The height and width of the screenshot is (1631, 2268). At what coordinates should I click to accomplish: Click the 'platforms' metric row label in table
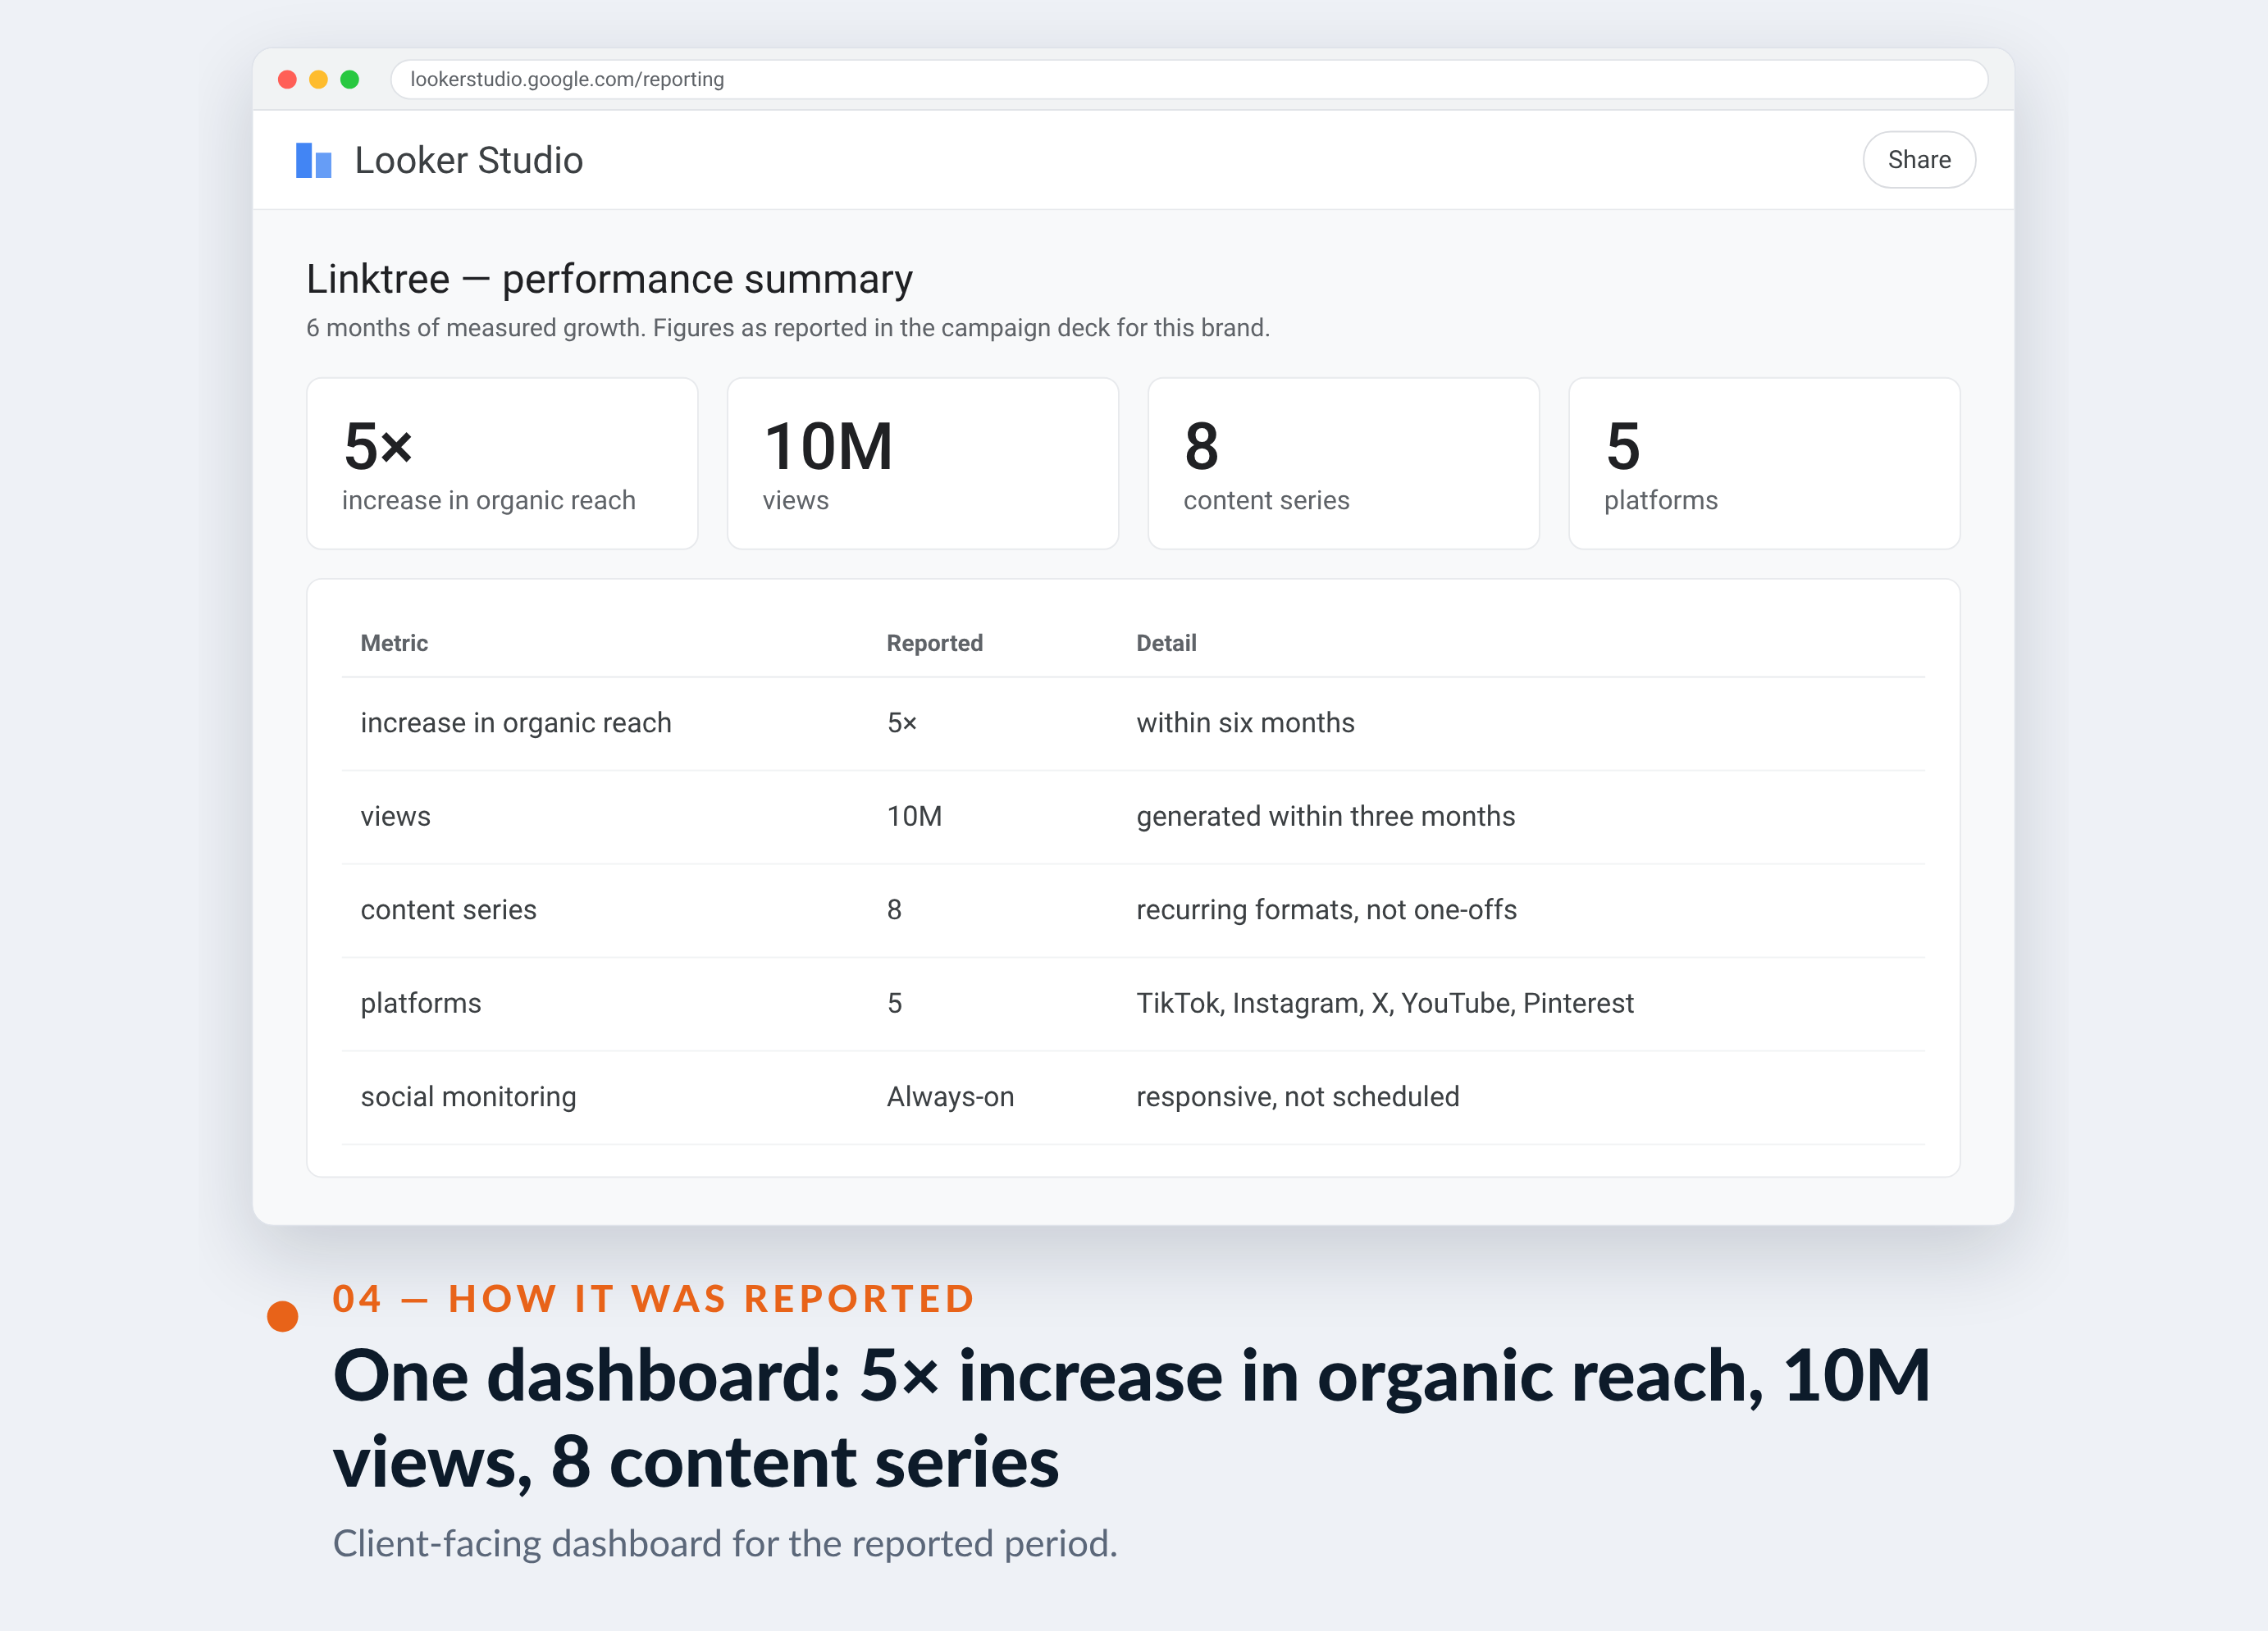coord(420,1003)
